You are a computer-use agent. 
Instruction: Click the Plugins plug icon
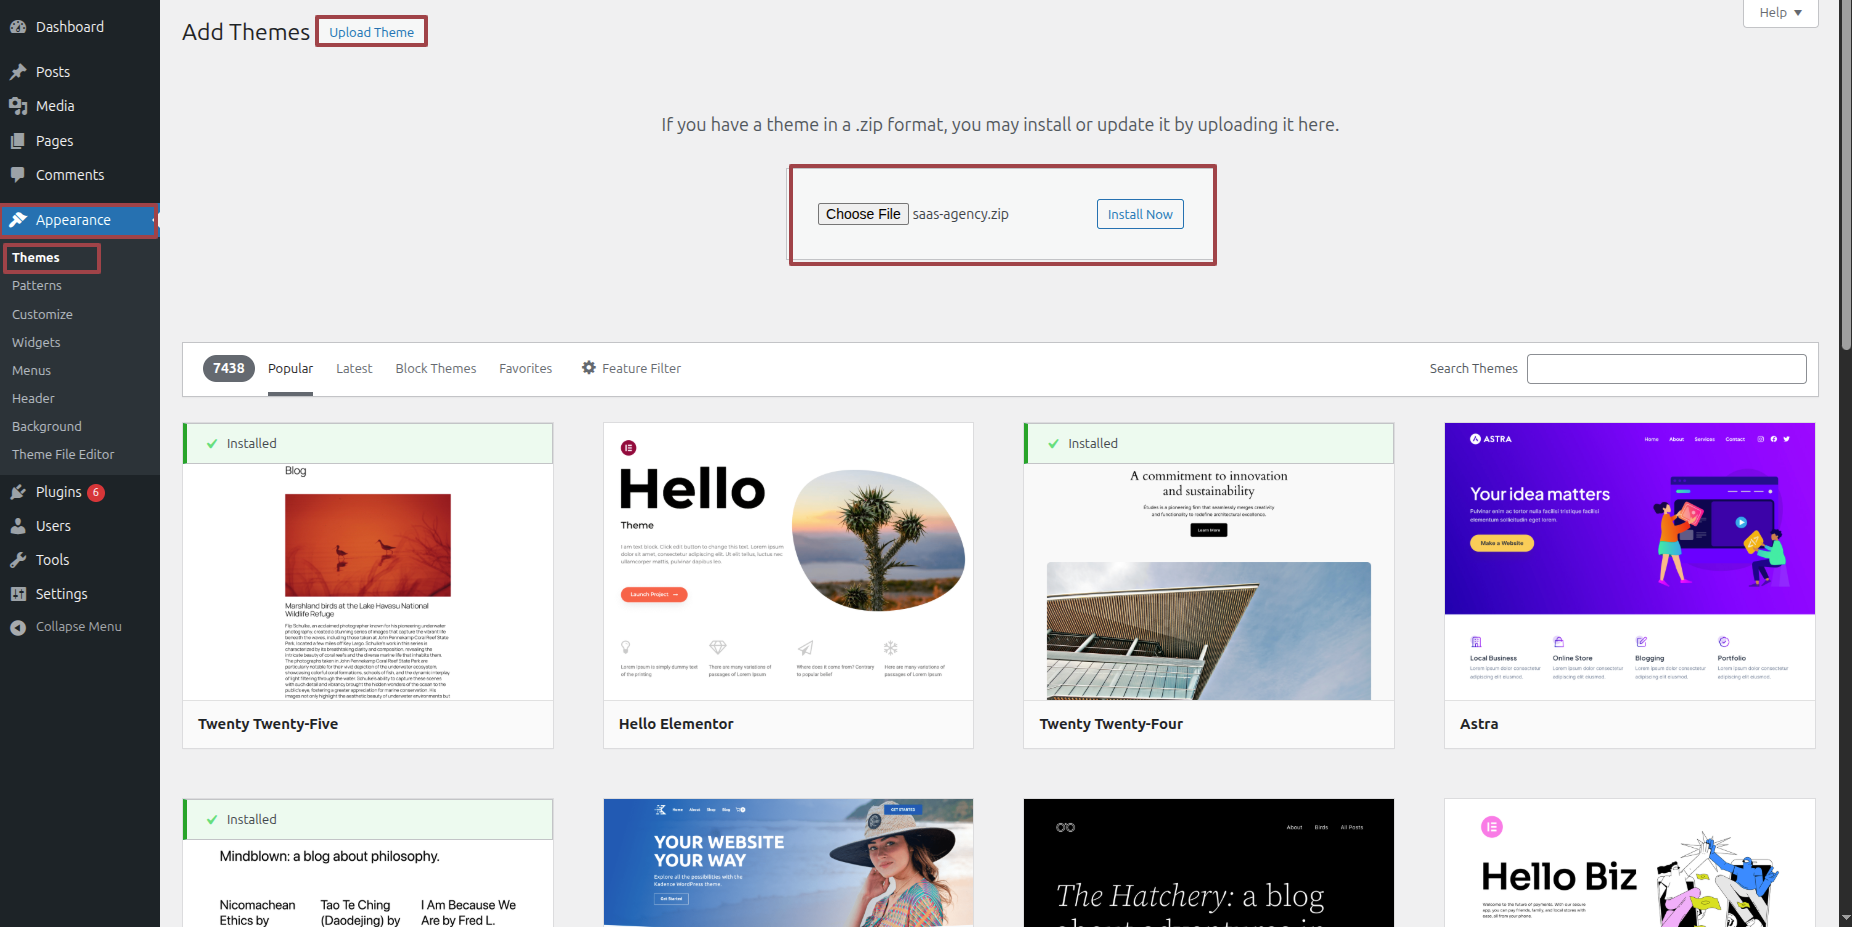point(18,492)
